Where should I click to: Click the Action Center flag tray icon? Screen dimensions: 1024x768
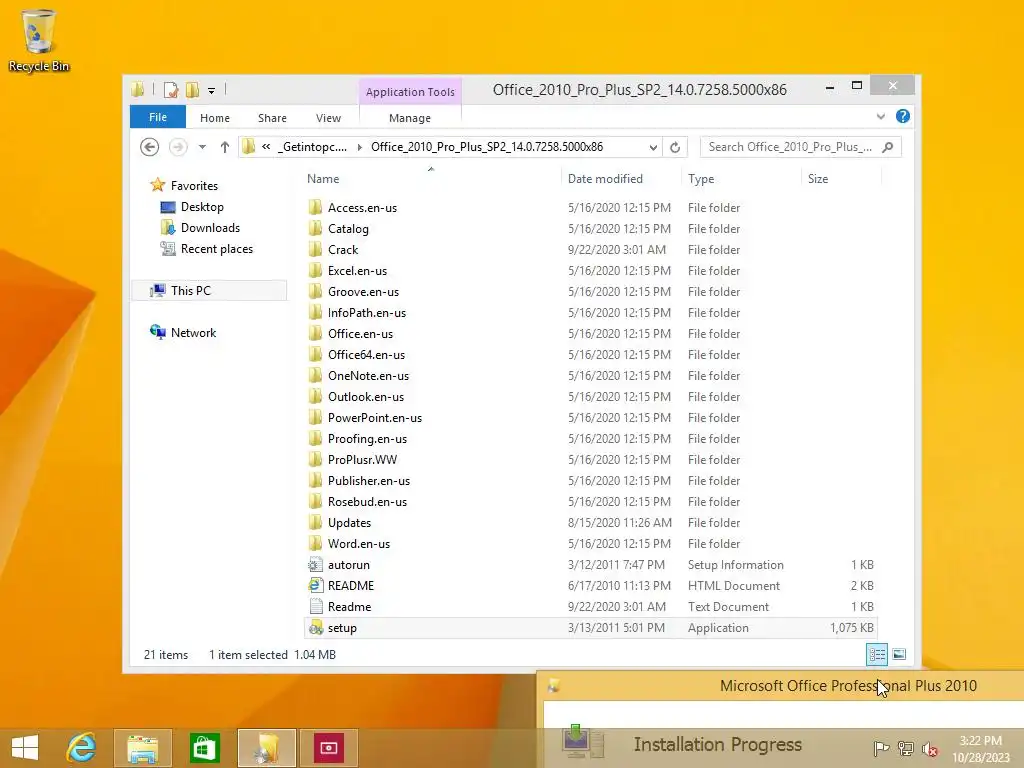coord(880,748)
